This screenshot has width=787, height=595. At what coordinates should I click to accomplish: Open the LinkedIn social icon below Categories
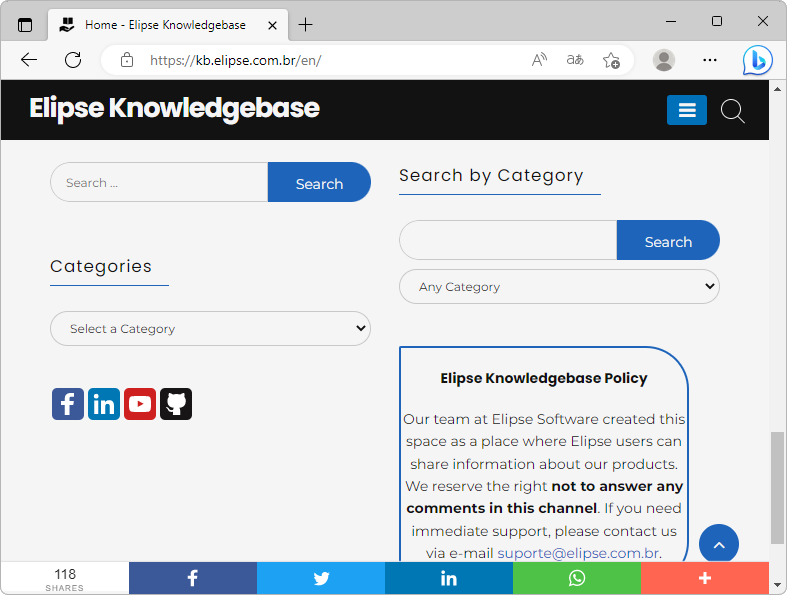pyautogui.click(x=104, y=404)
